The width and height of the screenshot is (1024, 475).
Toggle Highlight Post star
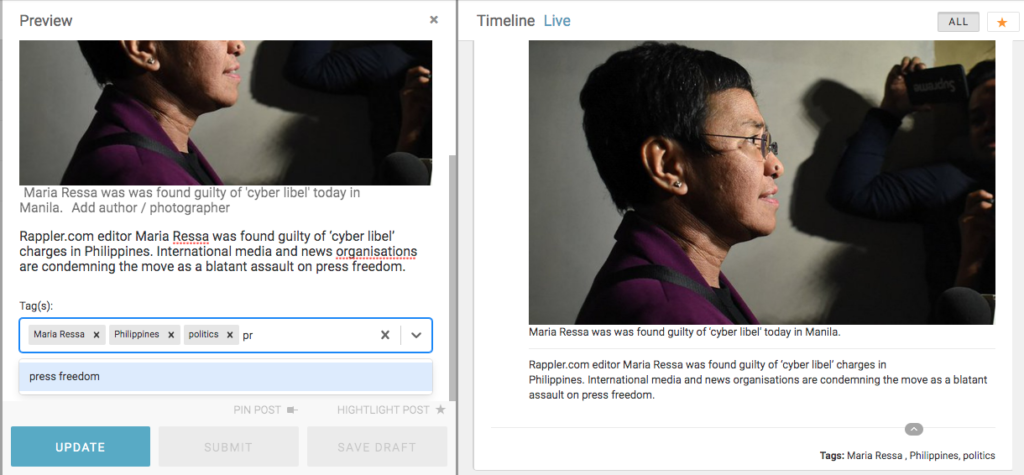pos(391,410)
